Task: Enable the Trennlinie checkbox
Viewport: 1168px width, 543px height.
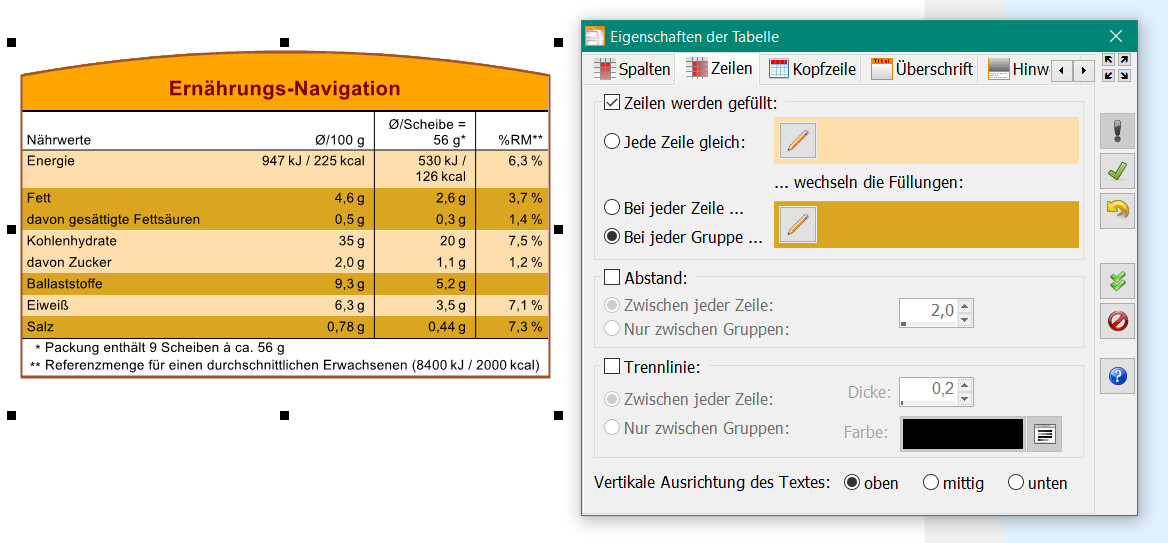Action: coord(612,366)
